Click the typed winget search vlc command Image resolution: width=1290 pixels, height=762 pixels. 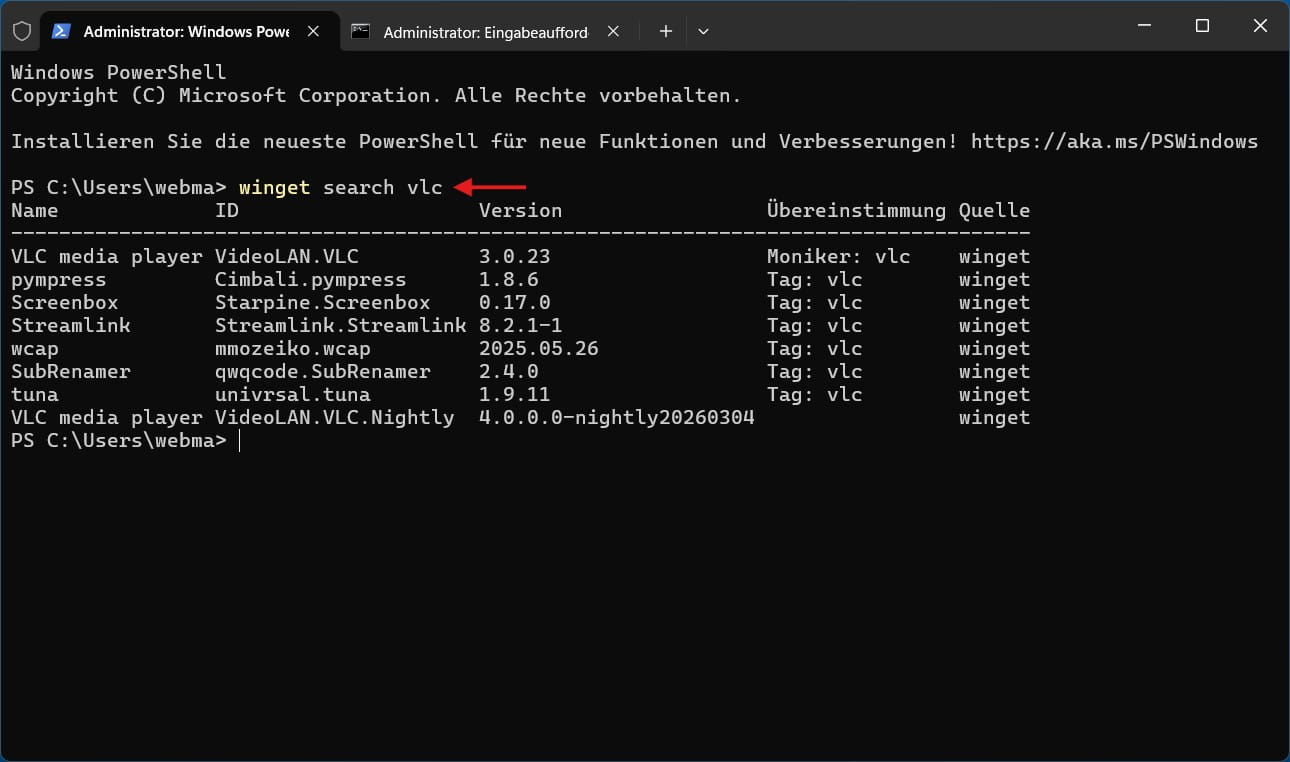[340, 187]
